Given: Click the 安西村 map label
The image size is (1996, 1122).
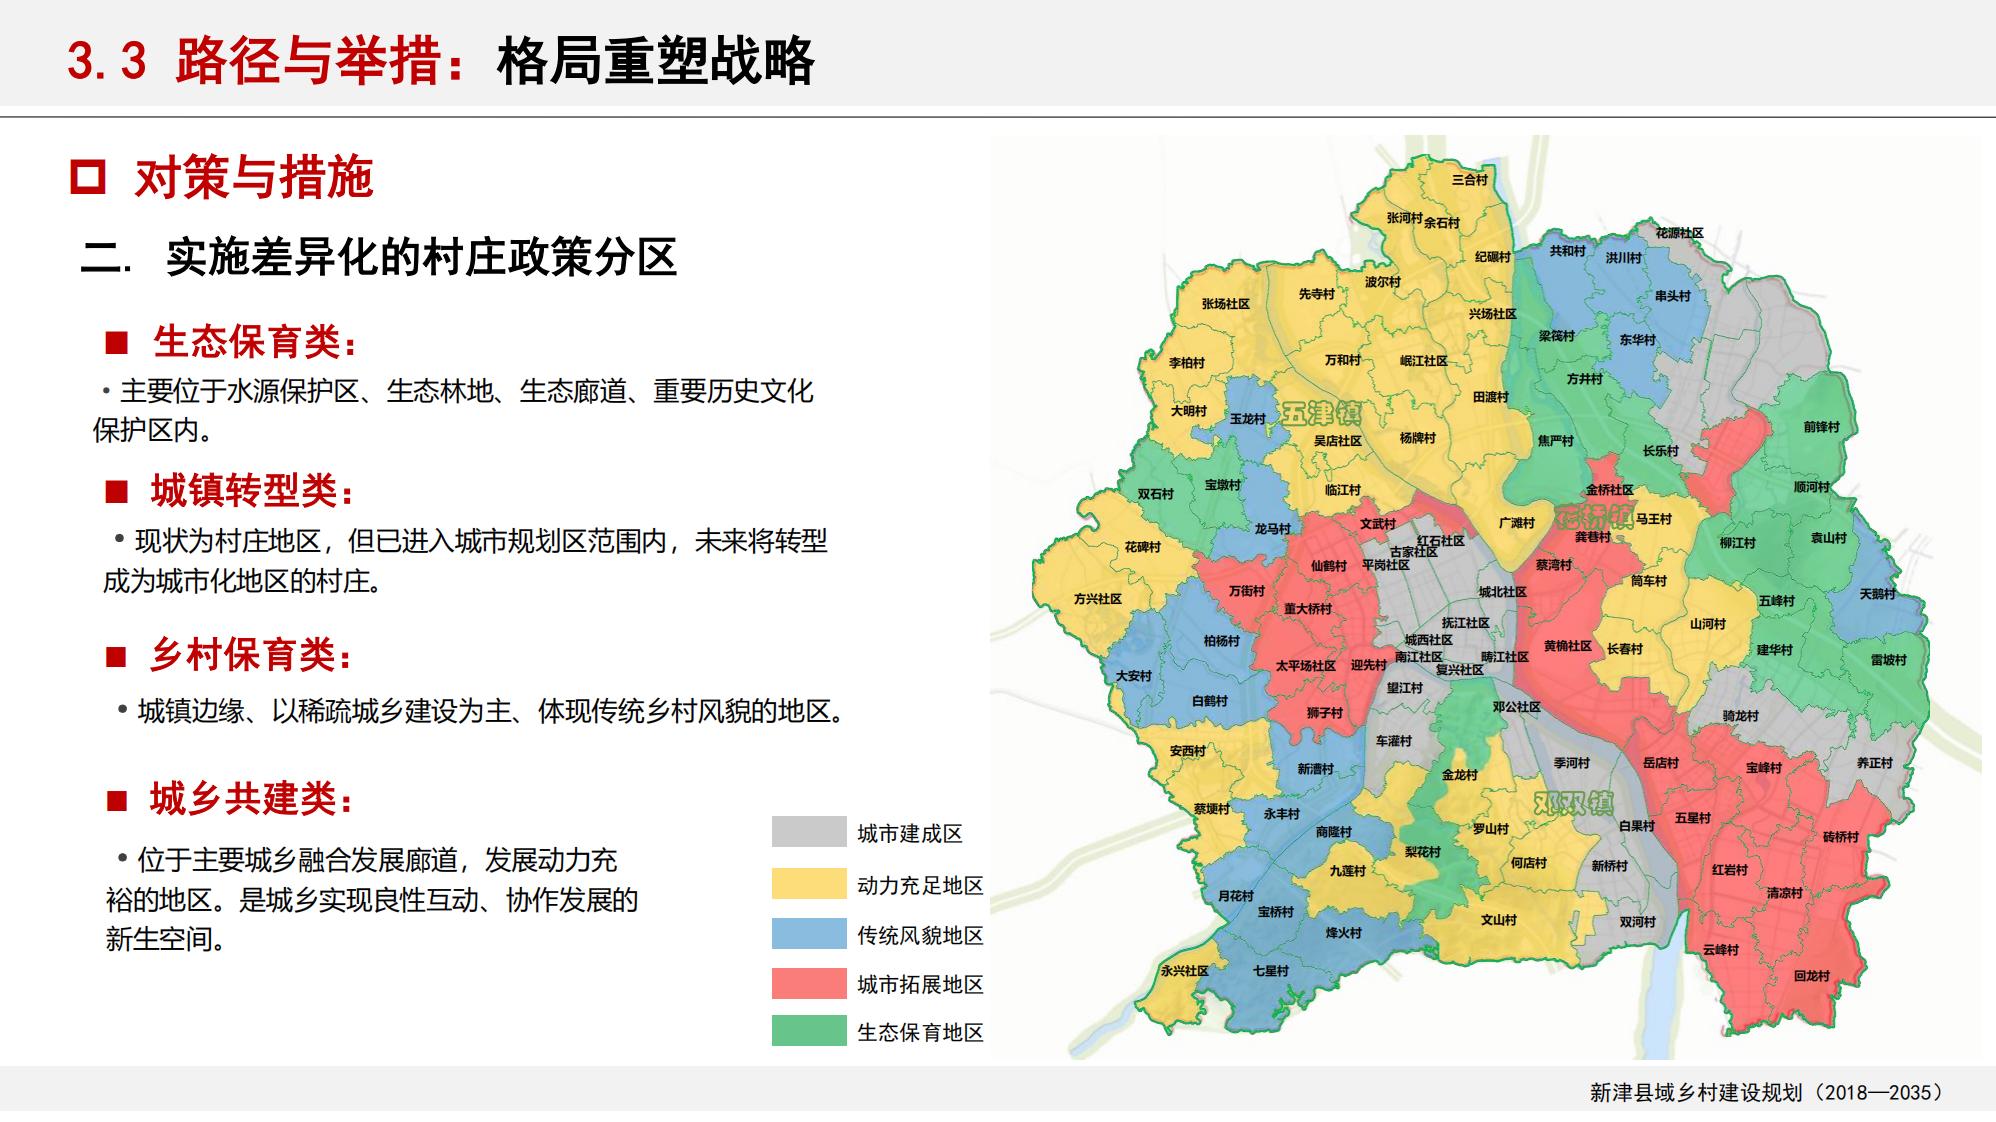Looking at the screenshot, I should 1188,751.
